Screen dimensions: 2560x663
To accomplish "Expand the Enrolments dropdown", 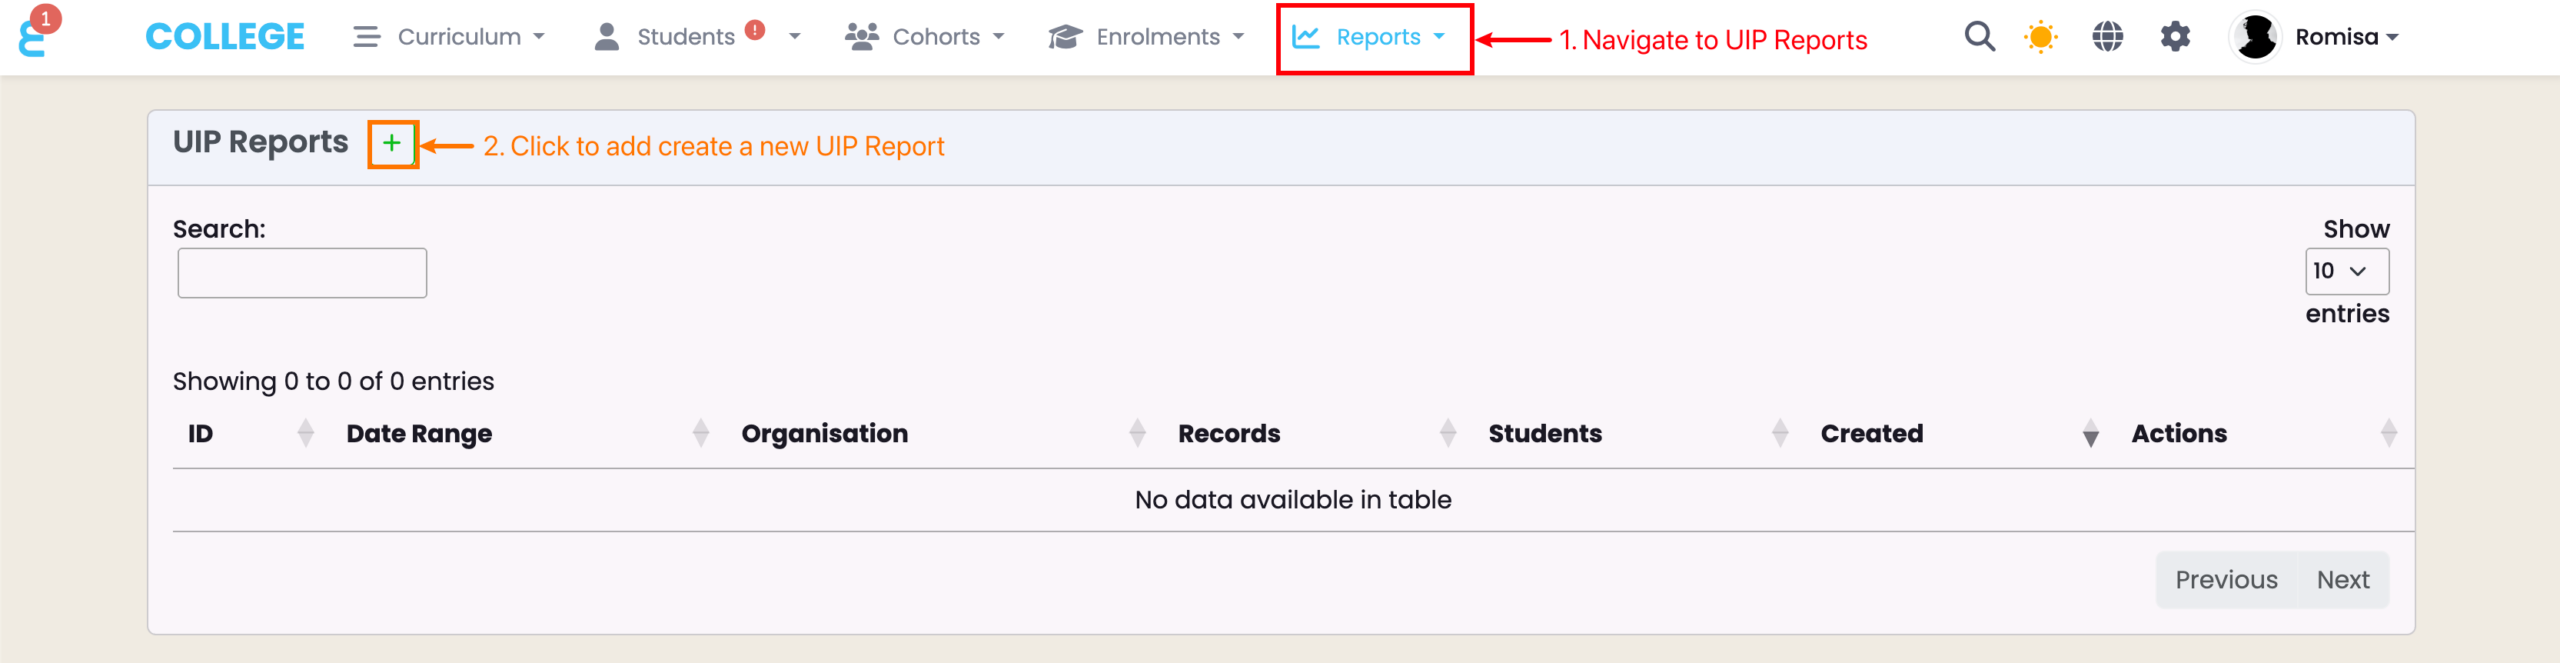I will pyautogui.click(x=1146, y=37).
